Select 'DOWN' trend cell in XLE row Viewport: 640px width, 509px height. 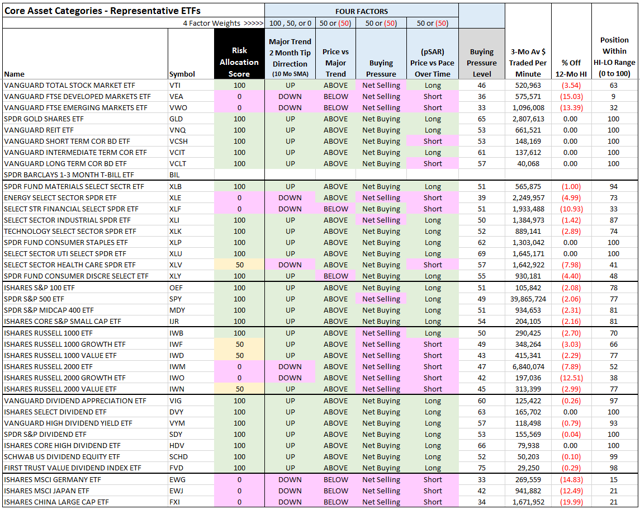(x=290, y=198)
